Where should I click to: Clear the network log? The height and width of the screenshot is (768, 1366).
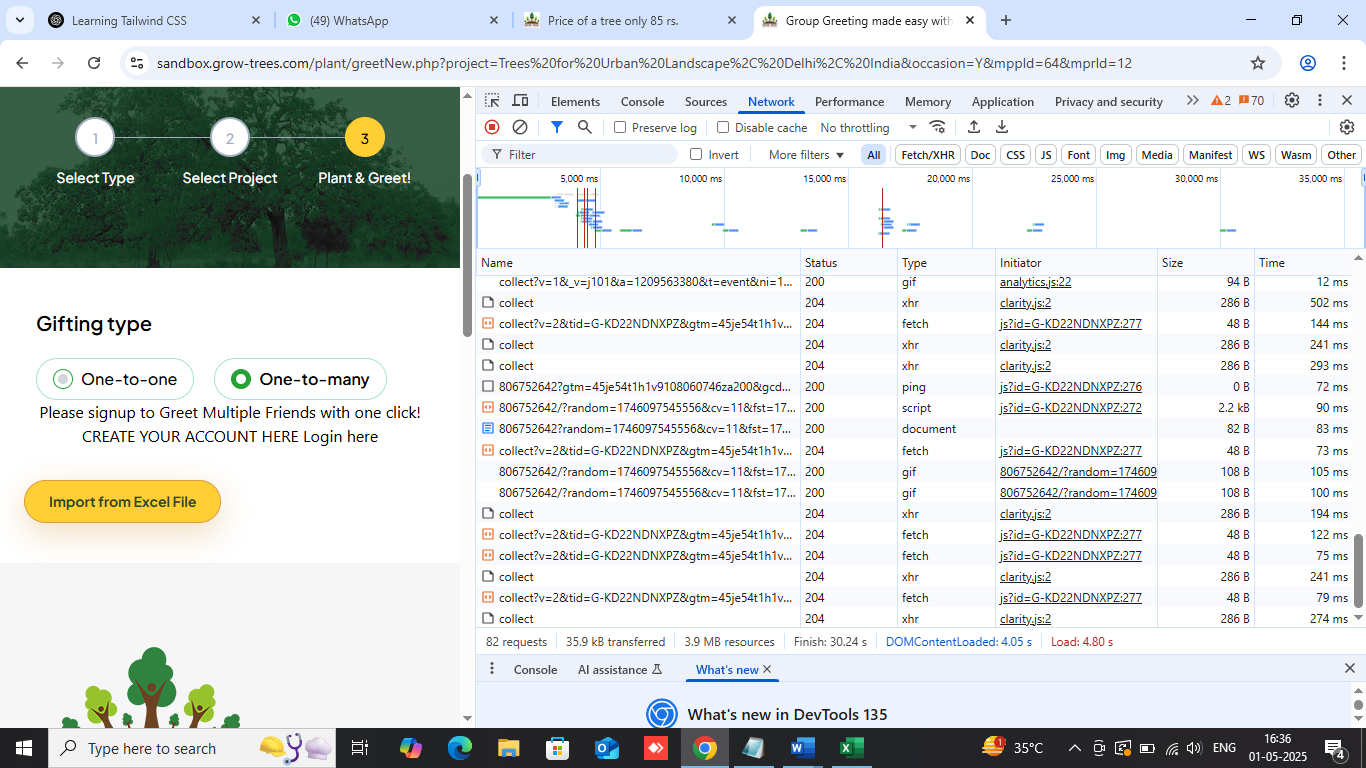click(520, 127)
